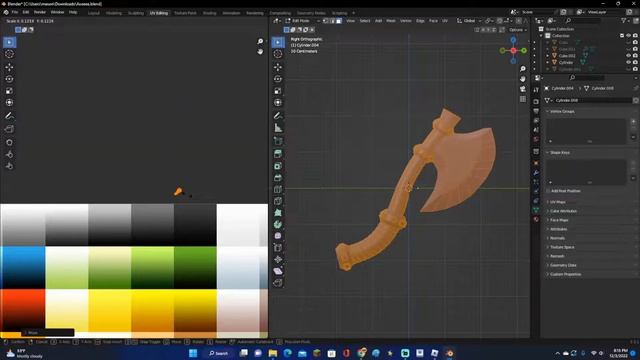This screenshot has width=640, height=360.
Task: Select the Scale tool in the UV editor toolbar
Action: (x=9, y=91)
